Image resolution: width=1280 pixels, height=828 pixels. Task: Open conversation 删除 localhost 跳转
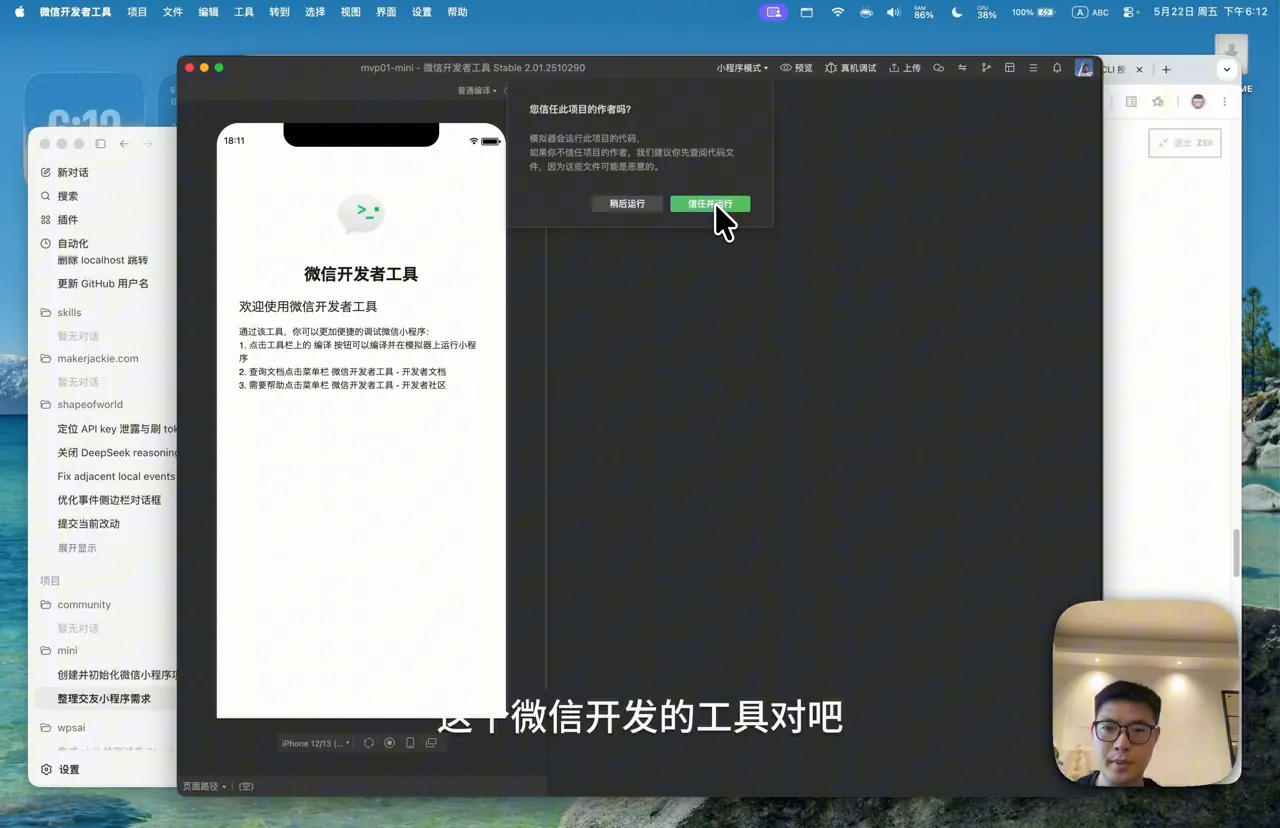point(102,260)
